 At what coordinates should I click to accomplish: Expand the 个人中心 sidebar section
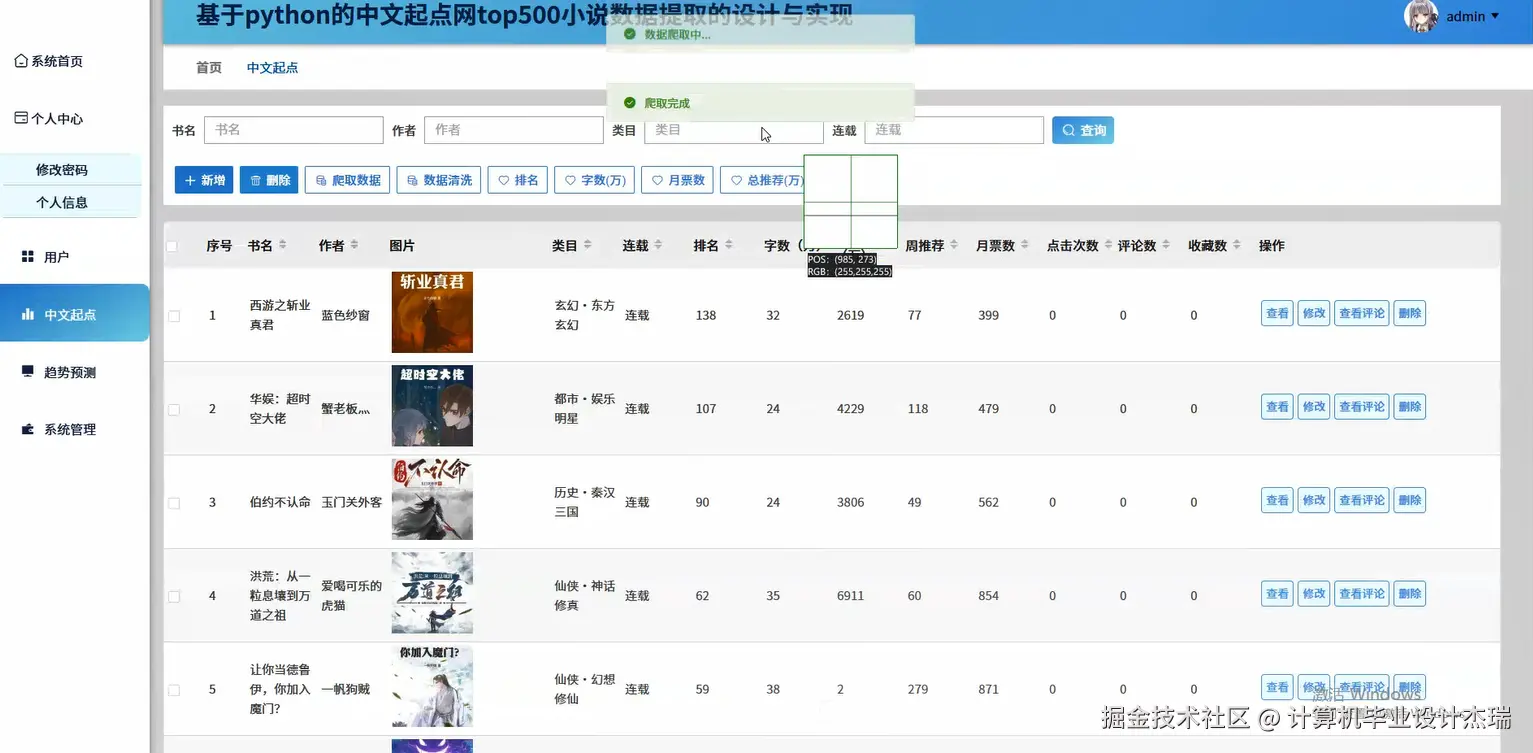pos(49,118)
